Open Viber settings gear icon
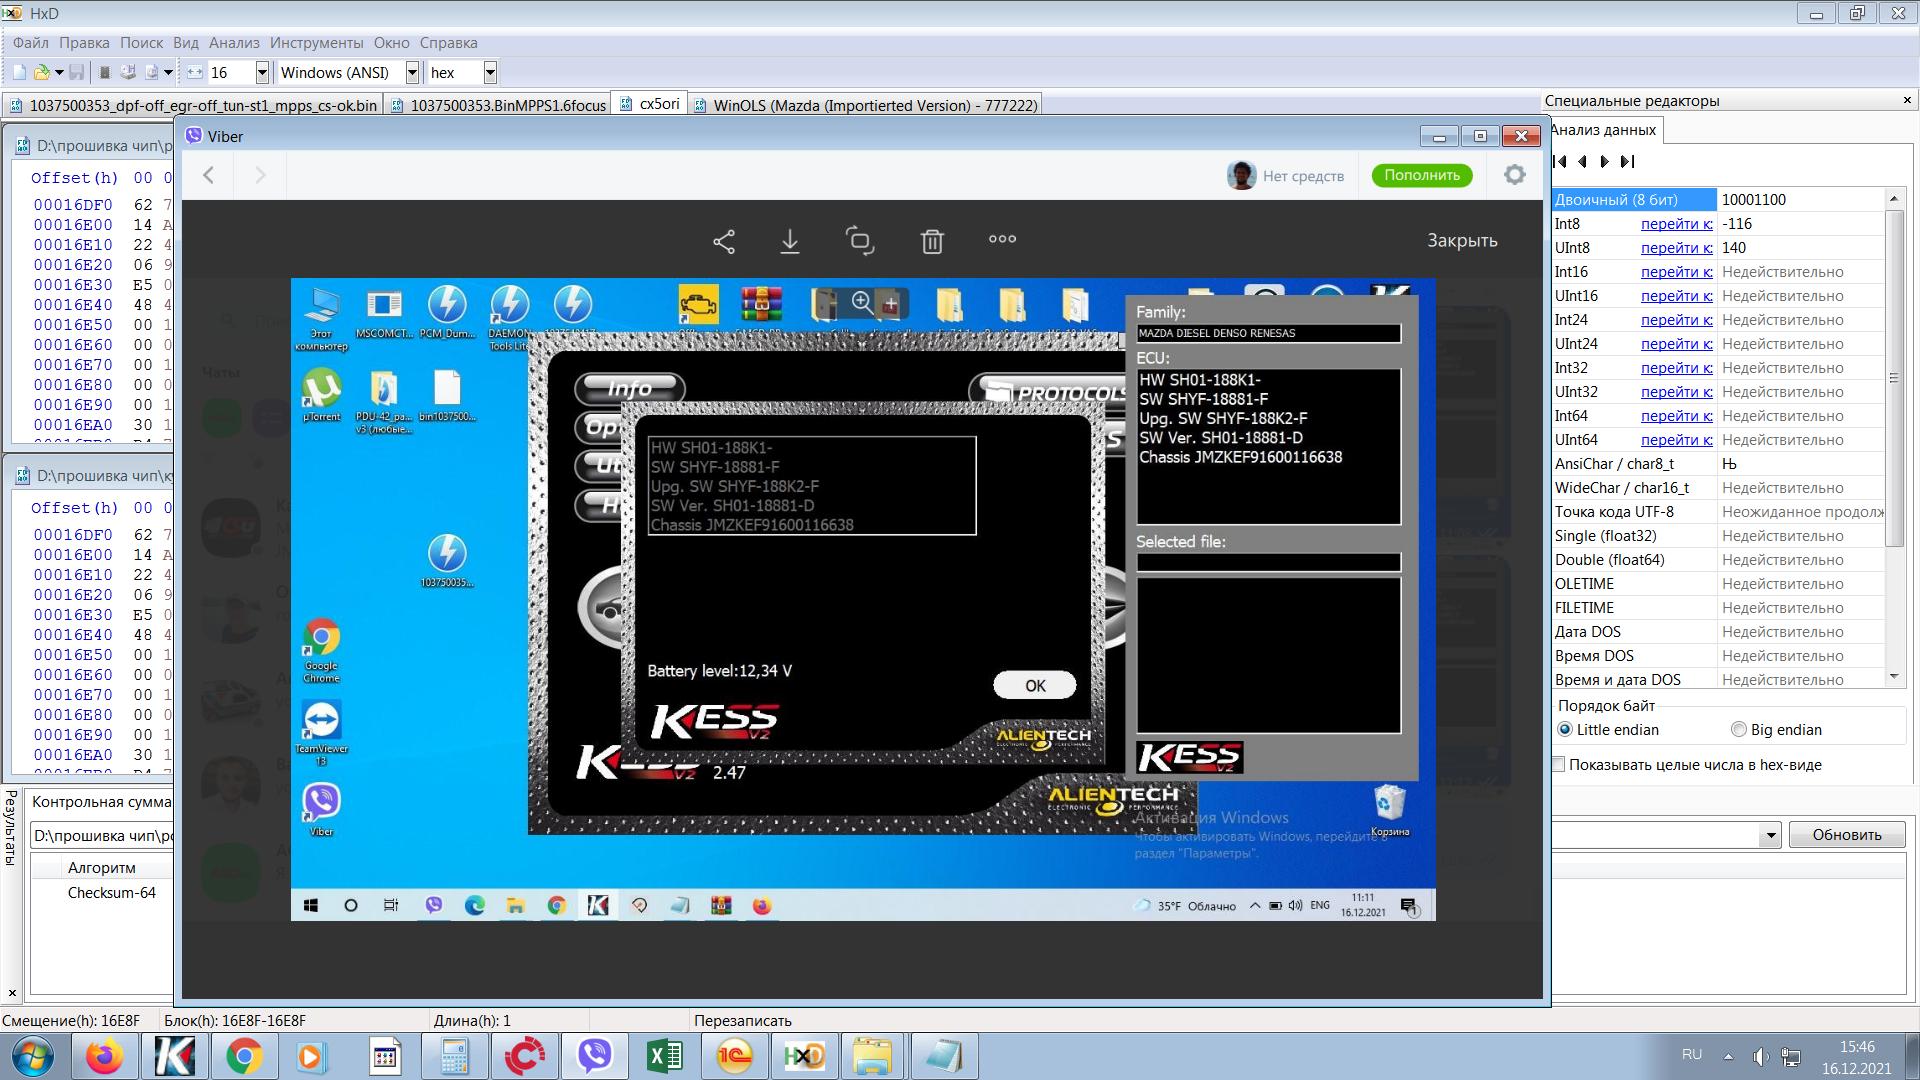 click(1514, 175)
